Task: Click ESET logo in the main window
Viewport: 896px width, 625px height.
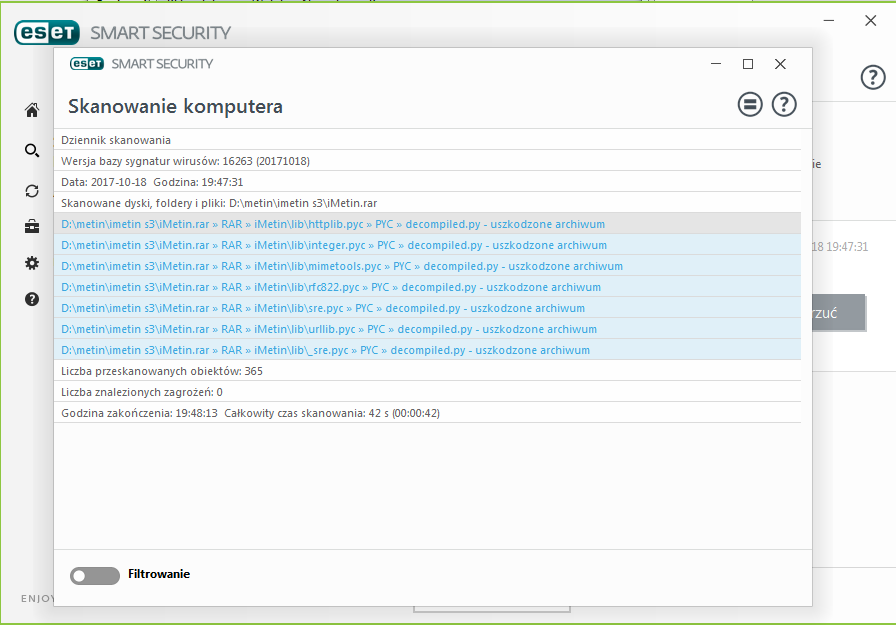Action: click(x=47, y=33)
